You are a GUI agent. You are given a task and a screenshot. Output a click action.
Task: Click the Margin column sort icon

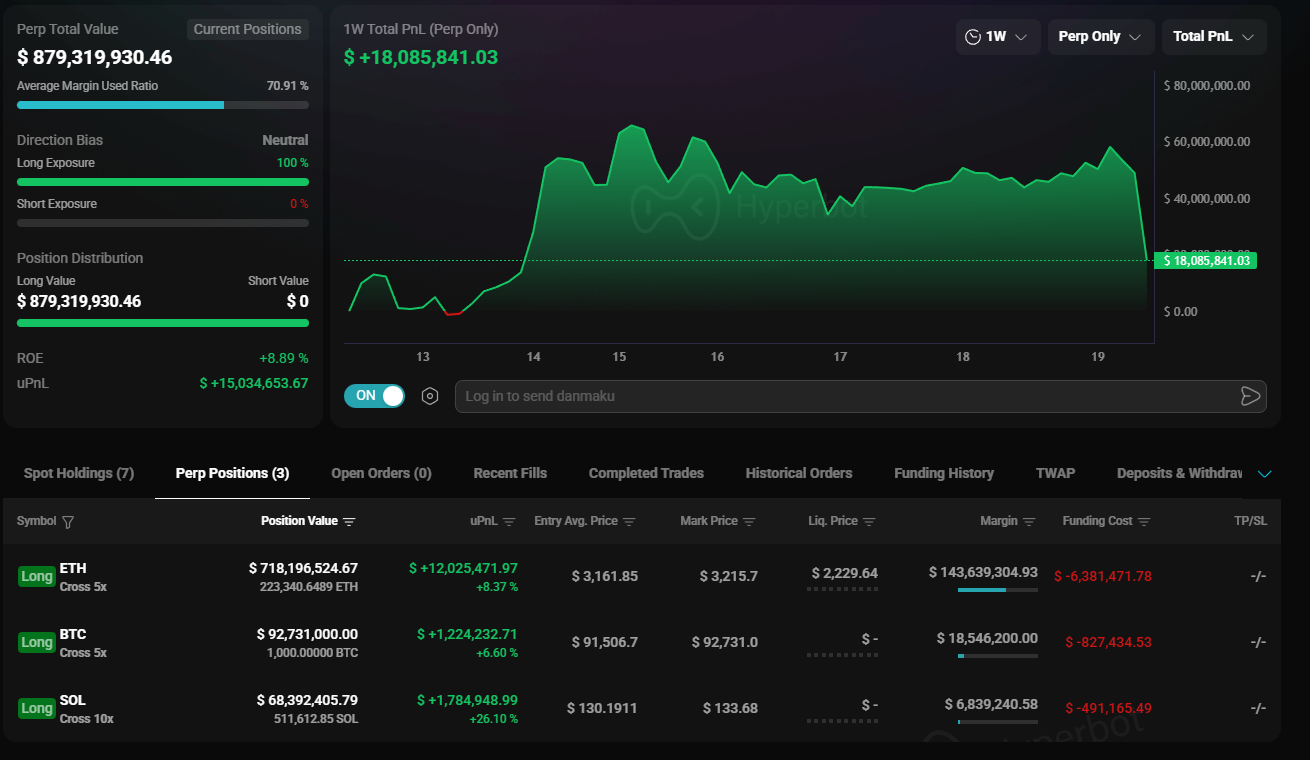[1029, 522]
